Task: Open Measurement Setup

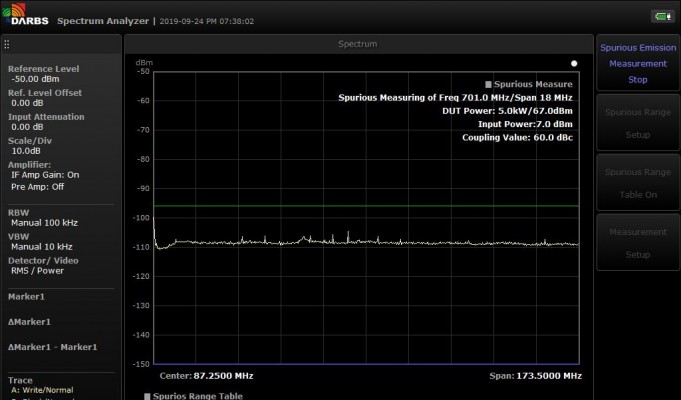Action: (638, 243)
